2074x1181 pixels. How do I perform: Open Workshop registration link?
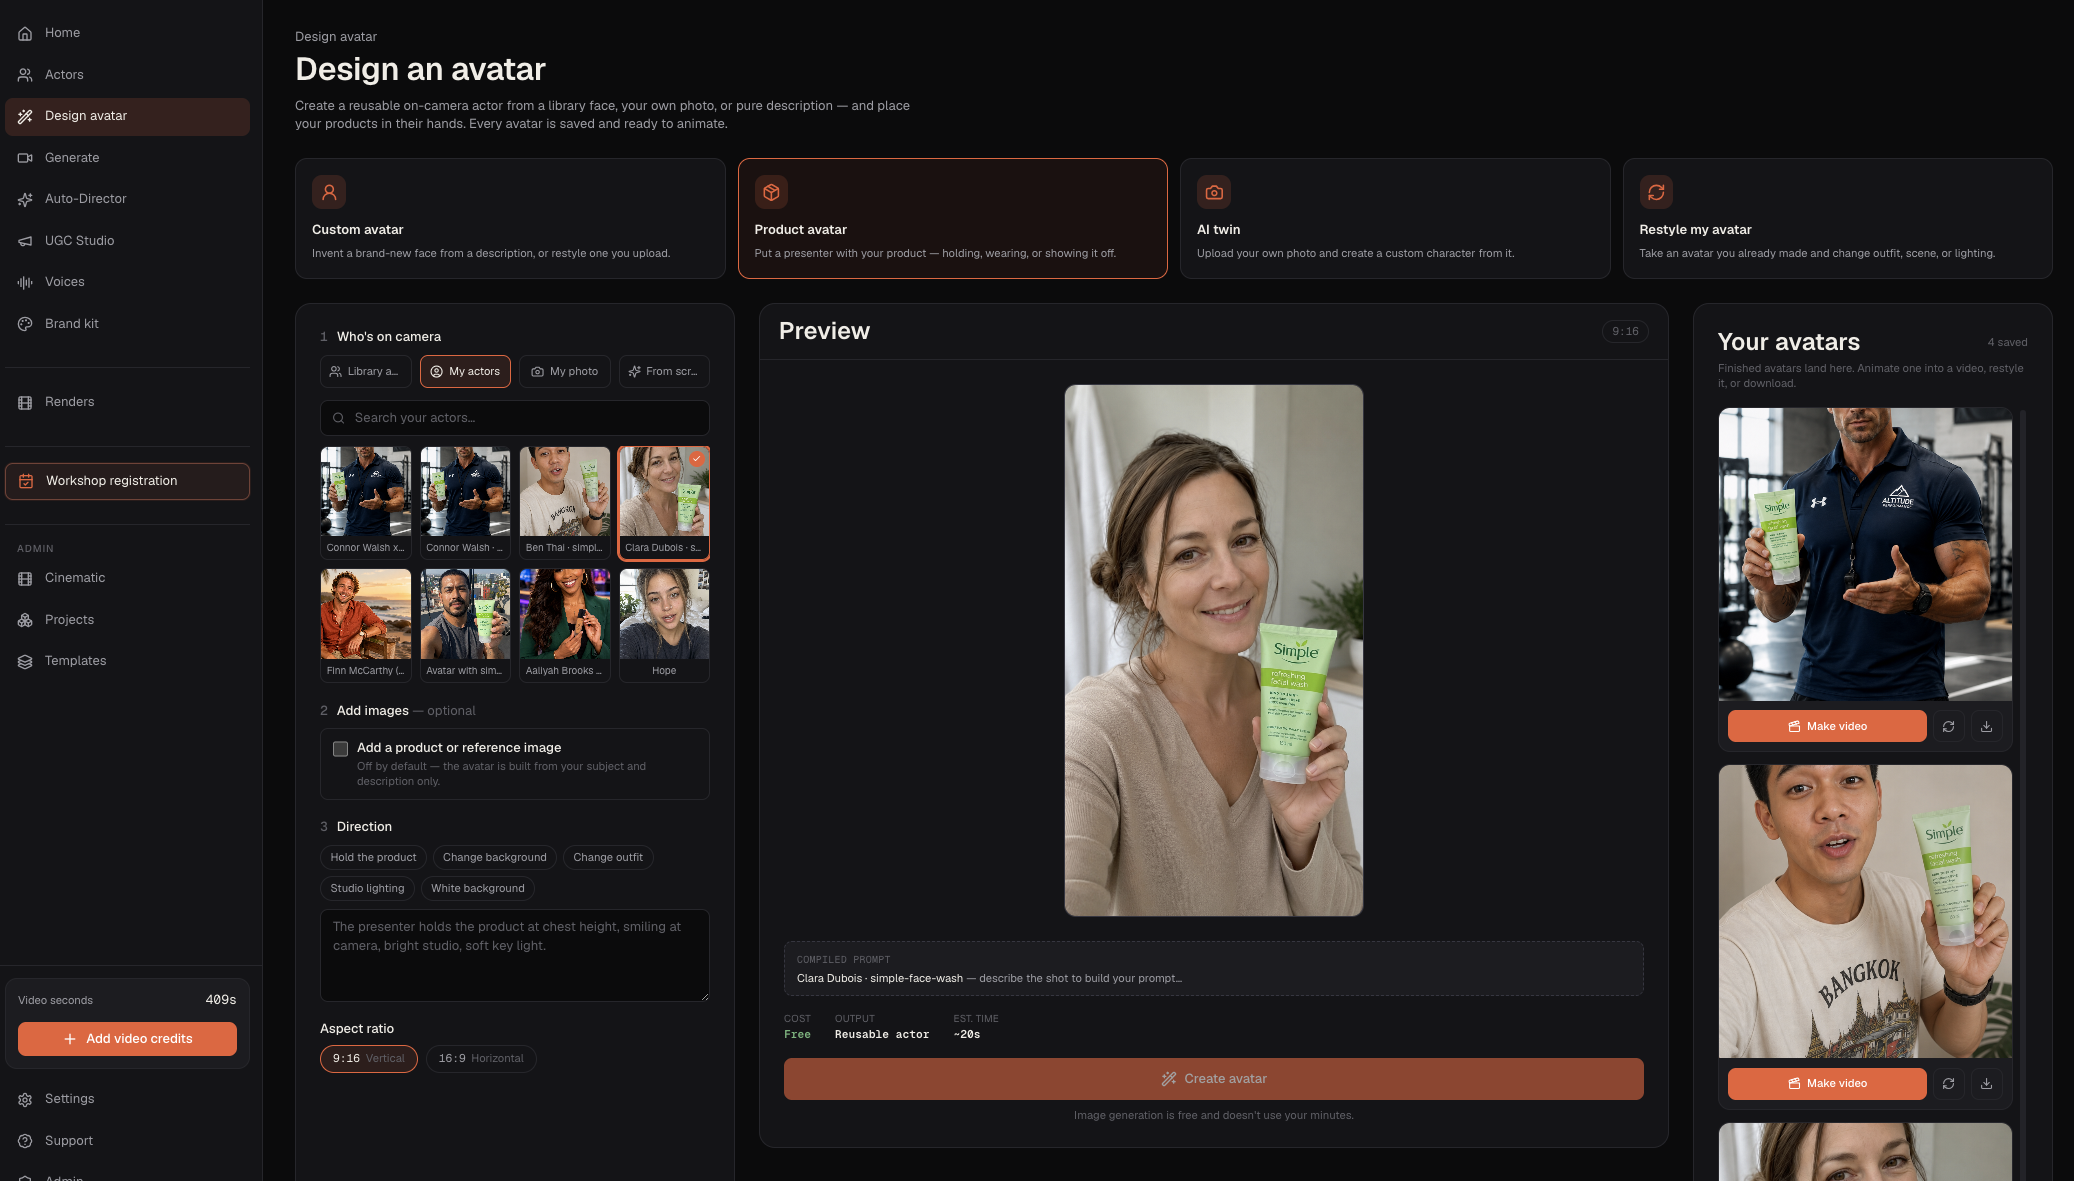tap(128, 481)
